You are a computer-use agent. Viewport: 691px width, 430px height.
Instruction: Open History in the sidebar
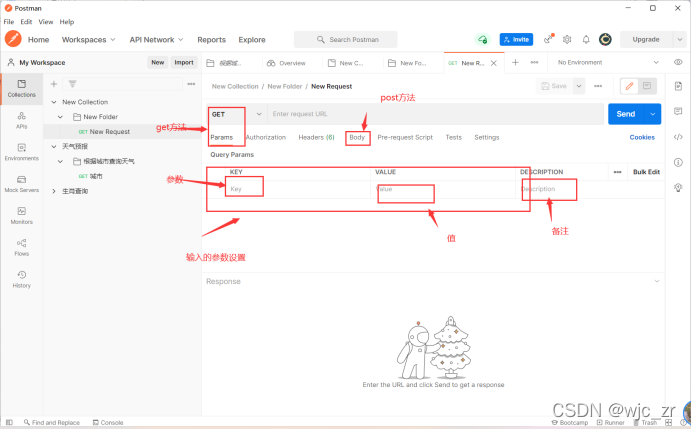(22, 279)
